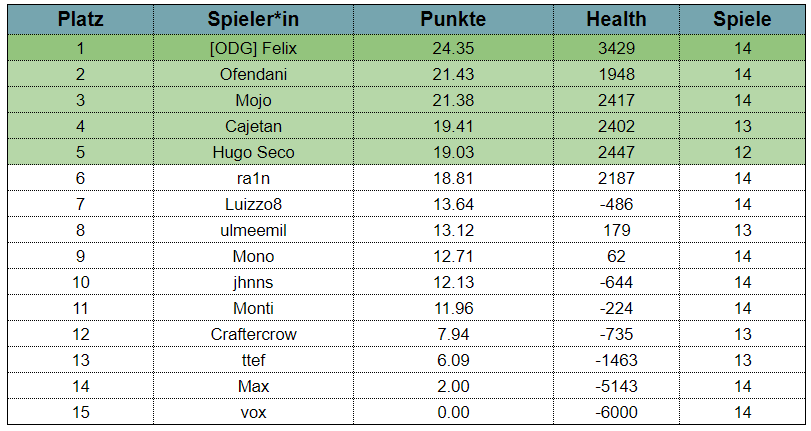Image resolution: width=811 pixels, height=431 pixels.
Task: Click the Punkte column header
Action: coord(453,19)
